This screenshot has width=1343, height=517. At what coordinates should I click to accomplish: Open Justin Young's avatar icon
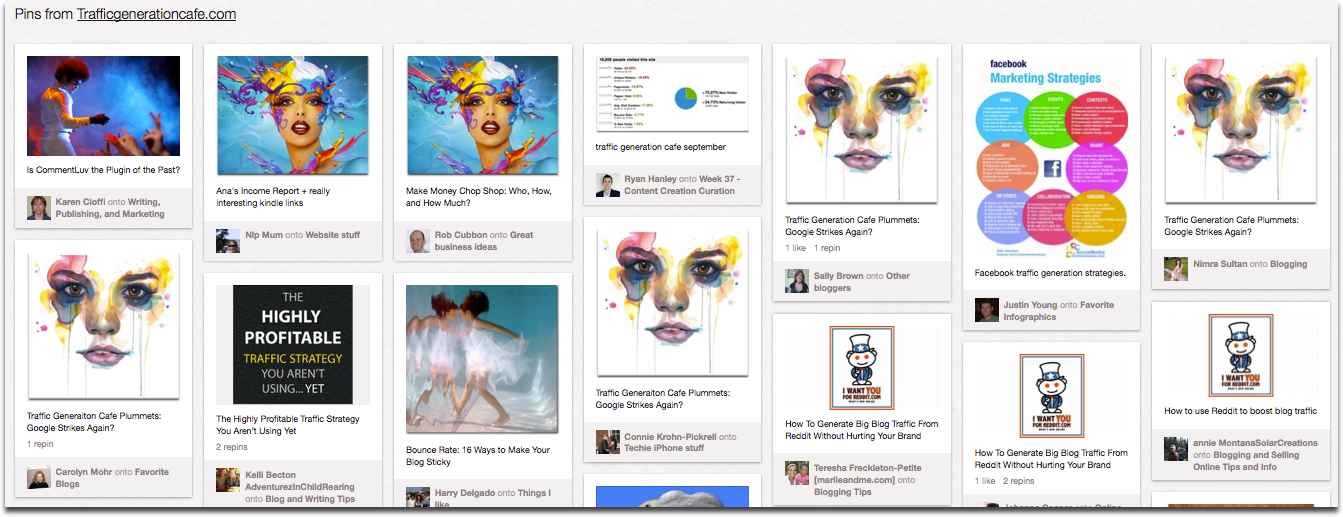pyautogui.click(x=987, y=310)
